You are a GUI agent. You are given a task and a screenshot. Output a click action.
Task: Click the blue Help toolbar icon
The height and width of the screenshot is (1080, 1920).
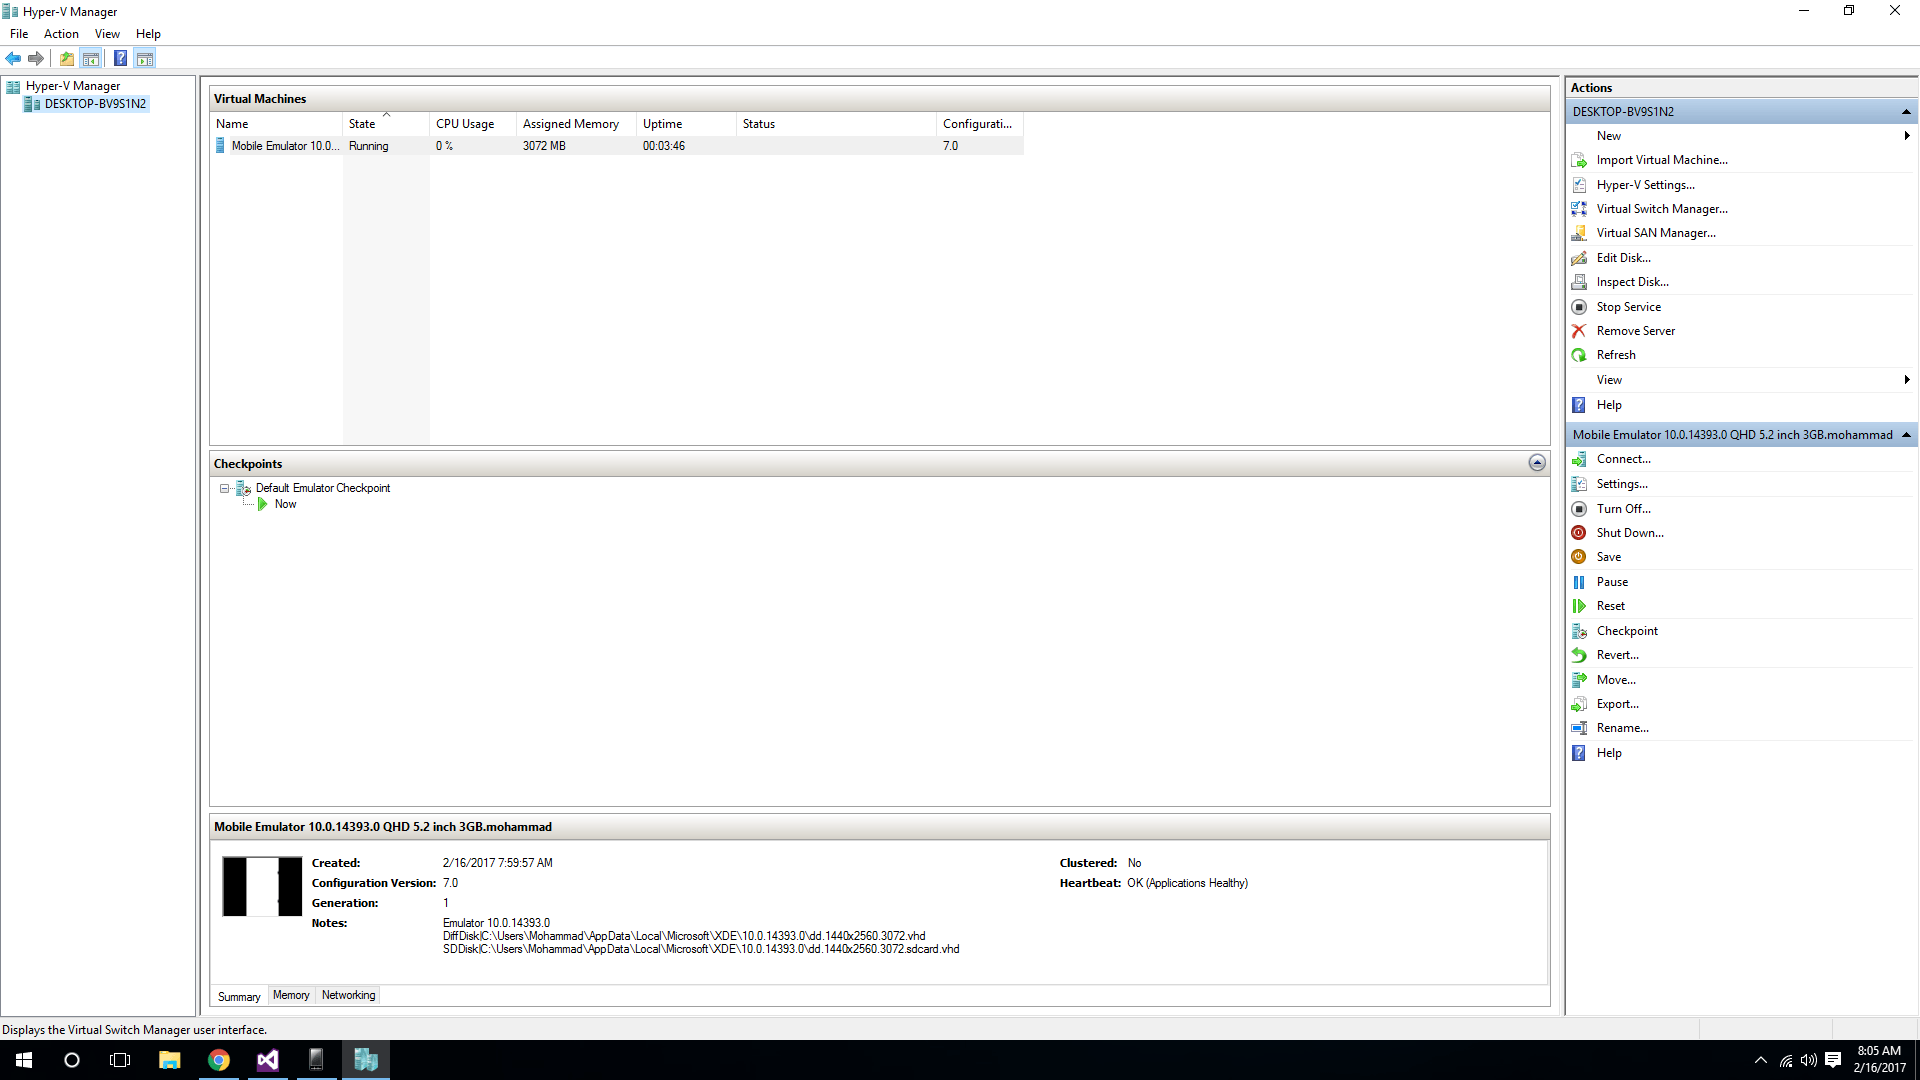coord(120,59)
